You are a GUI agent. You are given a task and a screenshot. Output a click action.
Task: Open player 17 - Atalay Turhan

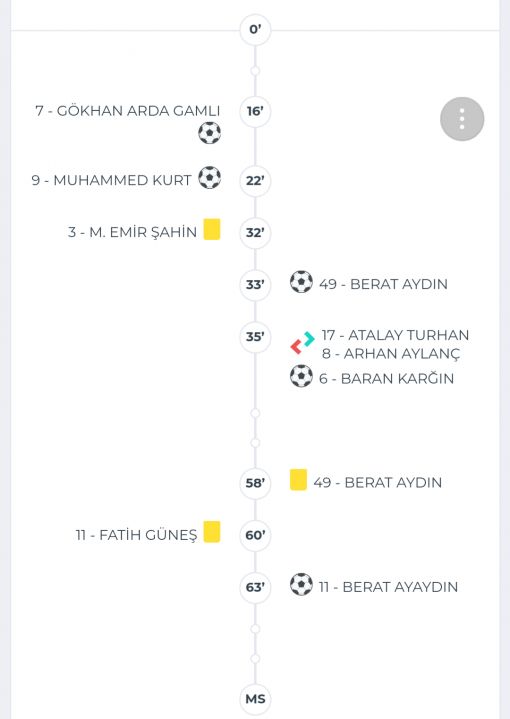(395, 335)
